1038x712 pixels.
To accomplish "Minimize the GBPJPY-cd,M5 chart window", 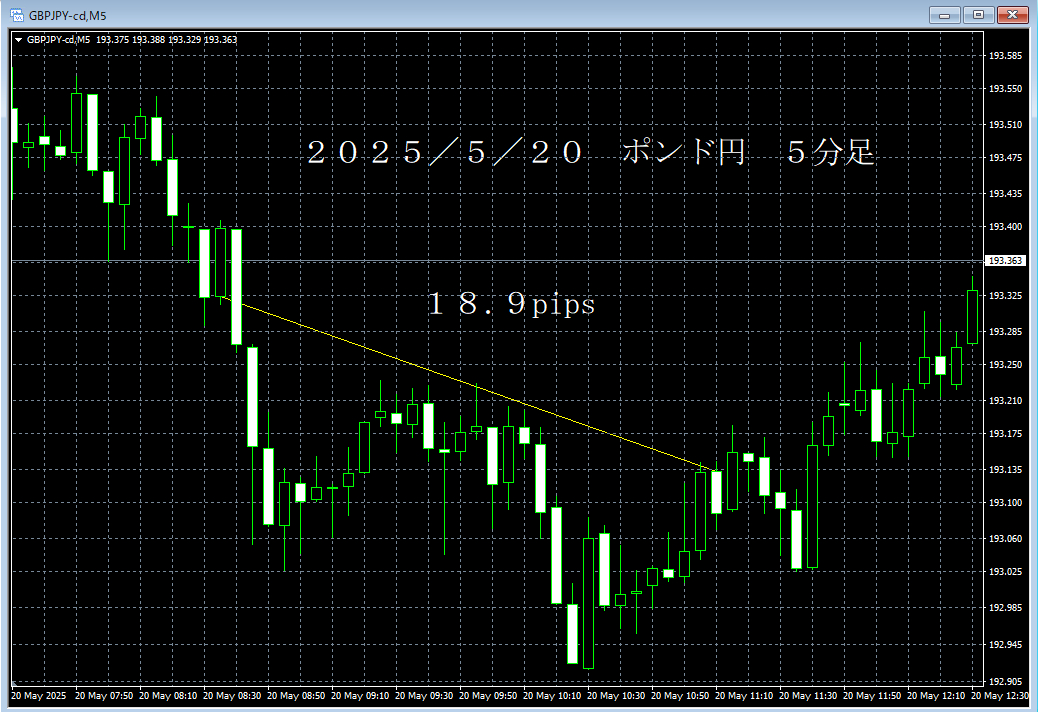I will tap(945, 15).
